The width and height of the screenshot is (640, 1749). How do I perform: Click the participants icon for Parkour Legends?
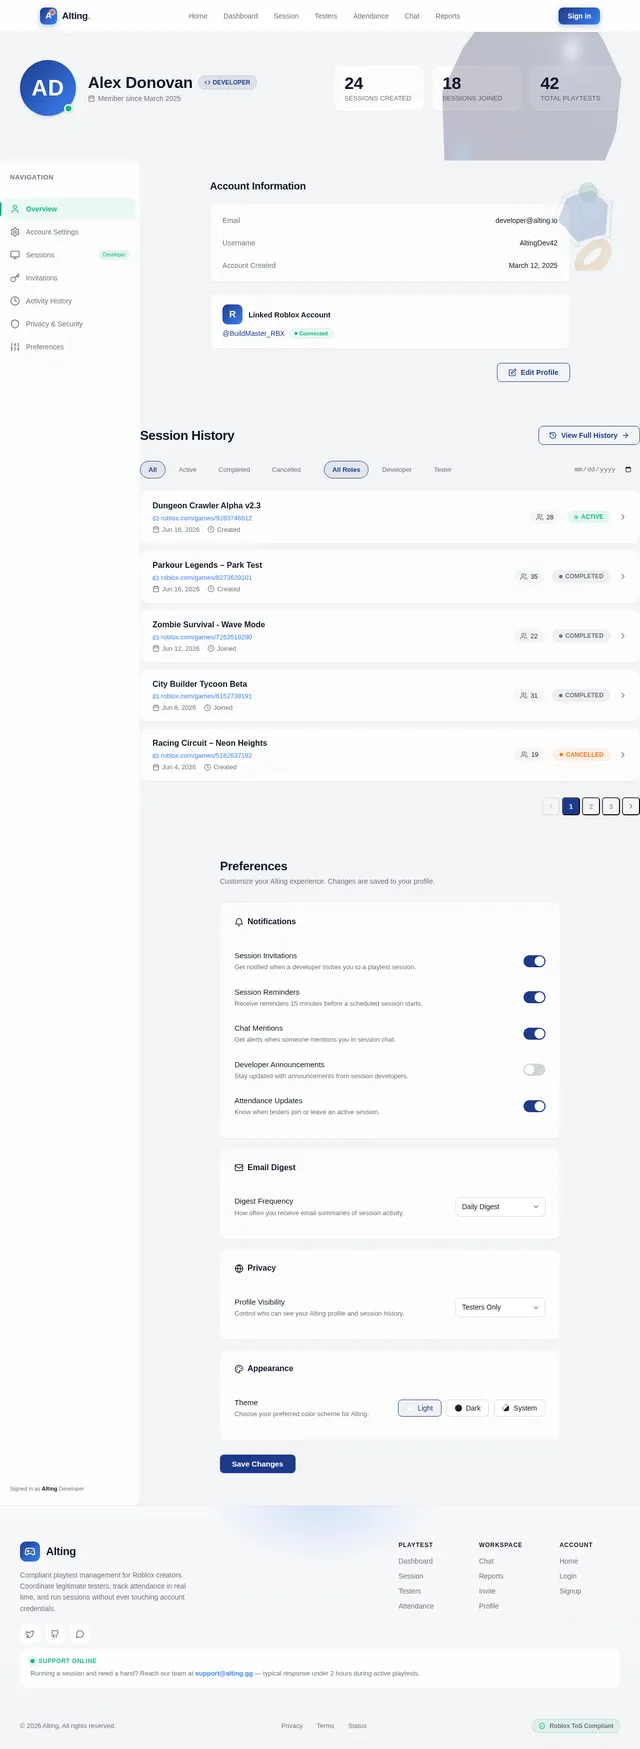click(524, 576)
